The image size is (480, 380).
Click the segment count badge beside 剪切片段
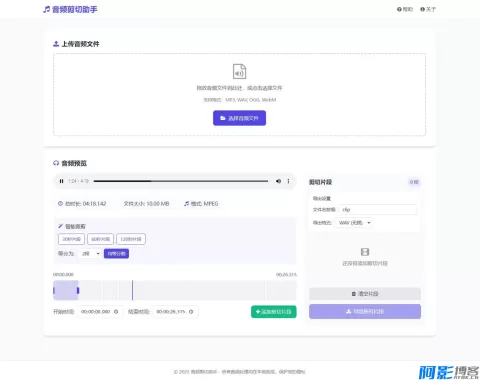(414, 182)
